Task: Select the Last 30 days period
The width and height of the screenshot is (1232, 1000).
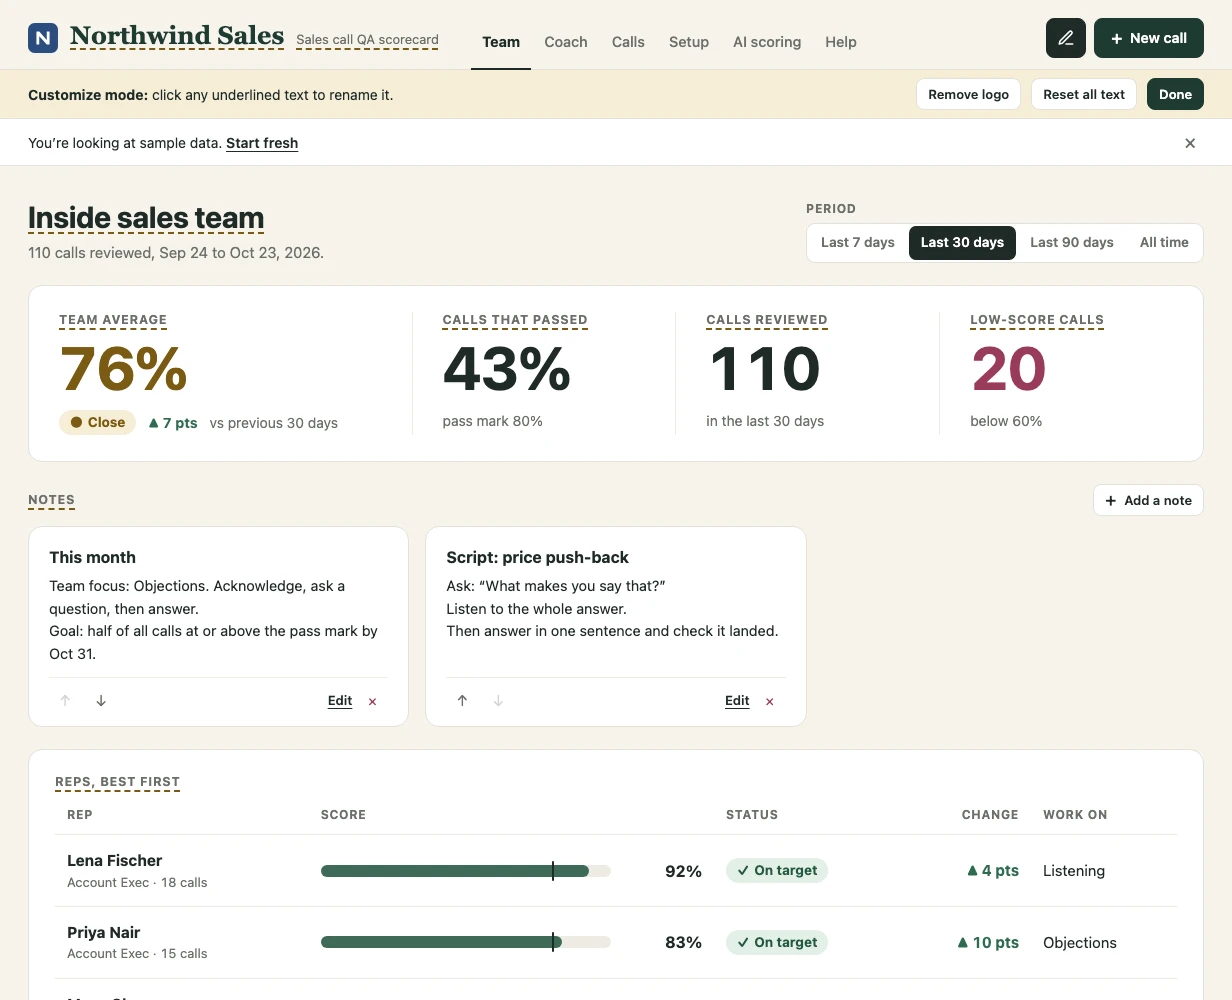Action: point(962,242)
